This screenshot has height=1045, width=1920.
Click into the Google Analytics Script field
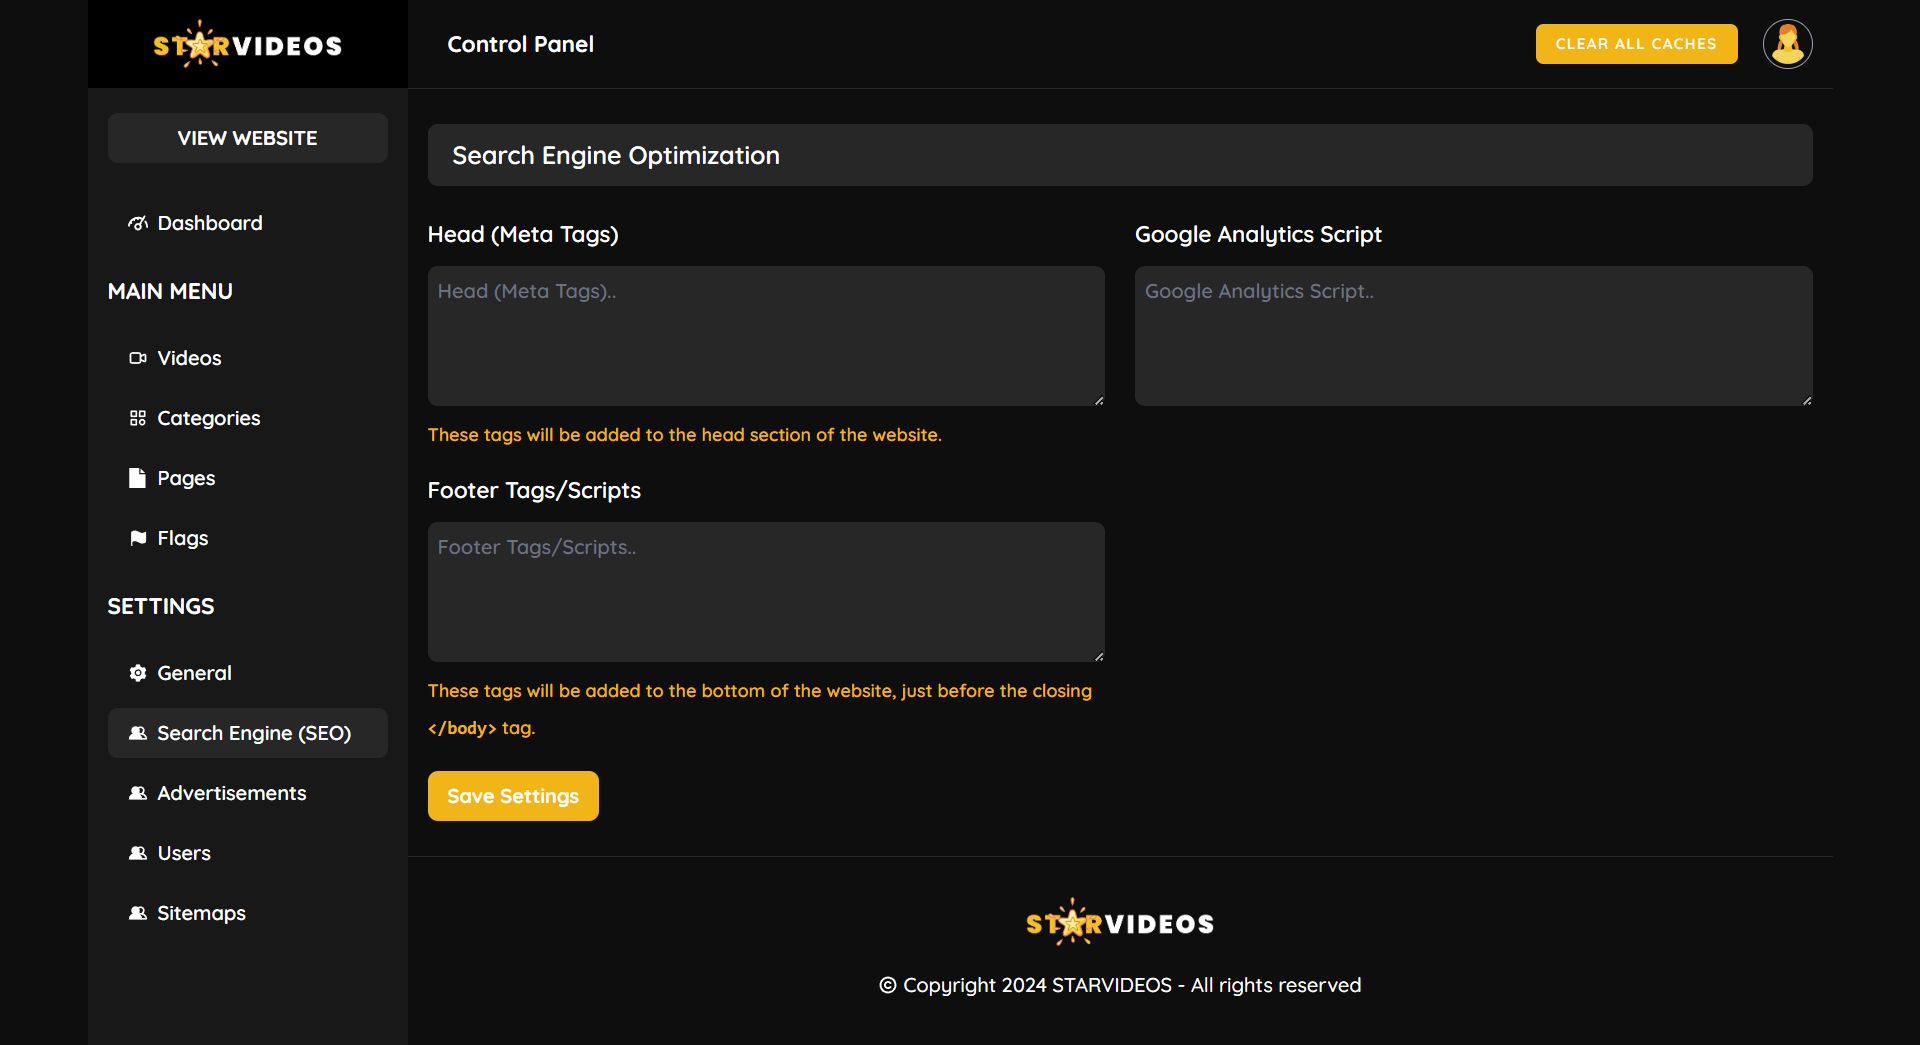click(1472, 336)
